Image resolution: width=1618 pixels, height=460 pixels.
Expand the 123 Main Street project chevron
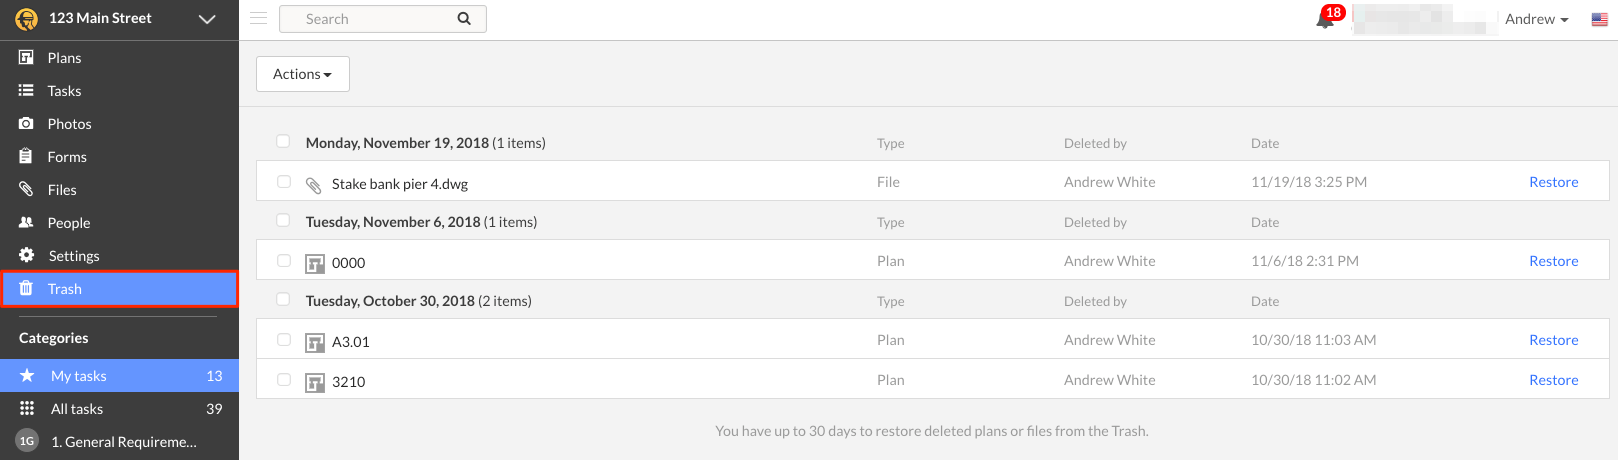pyautogui.click(x=207, y=19)
